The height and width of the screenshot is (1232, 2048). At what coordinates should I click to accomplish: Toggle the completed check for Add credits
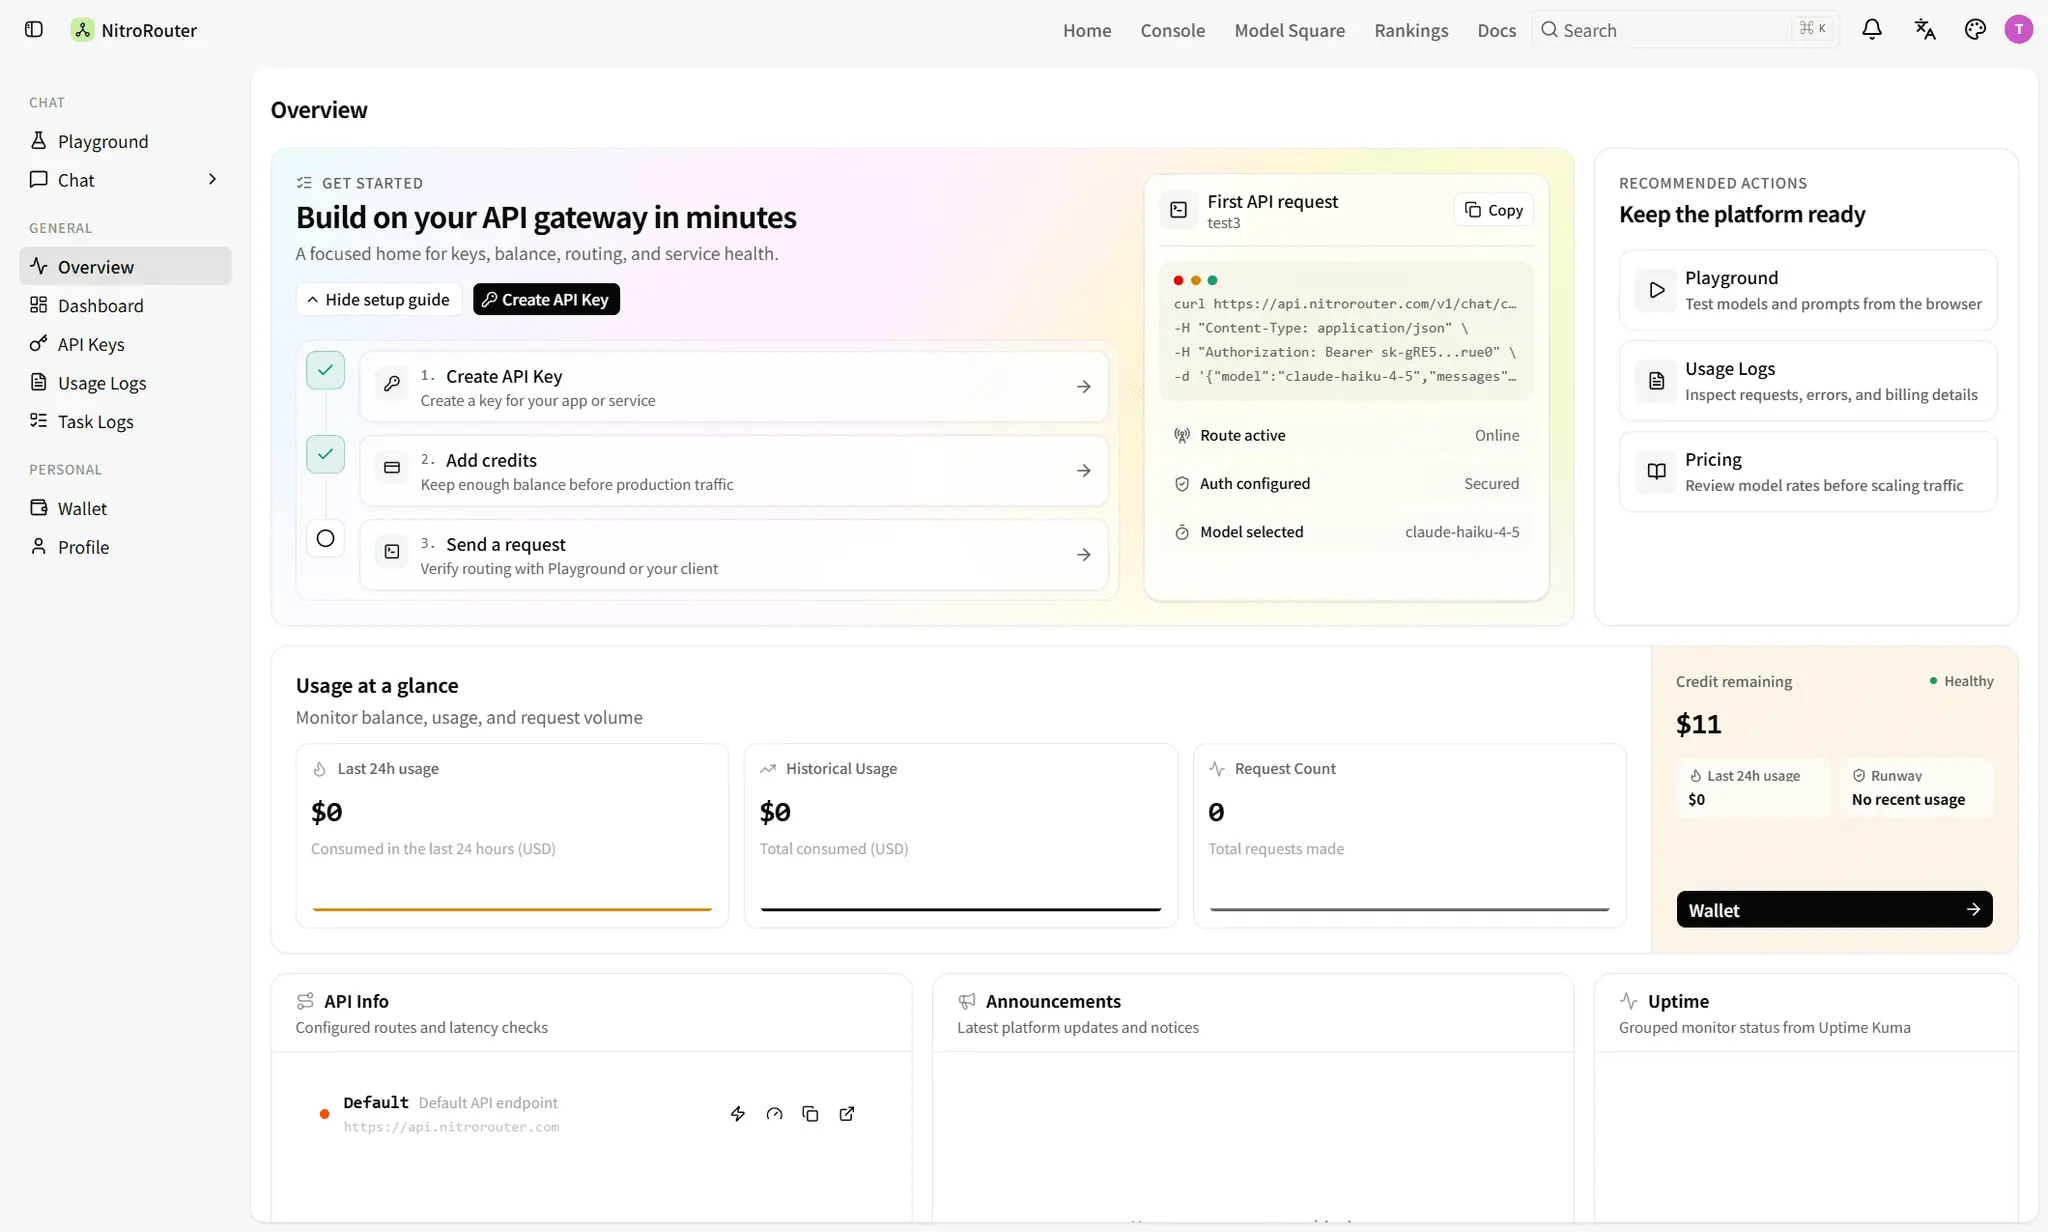tap(325, 454)
